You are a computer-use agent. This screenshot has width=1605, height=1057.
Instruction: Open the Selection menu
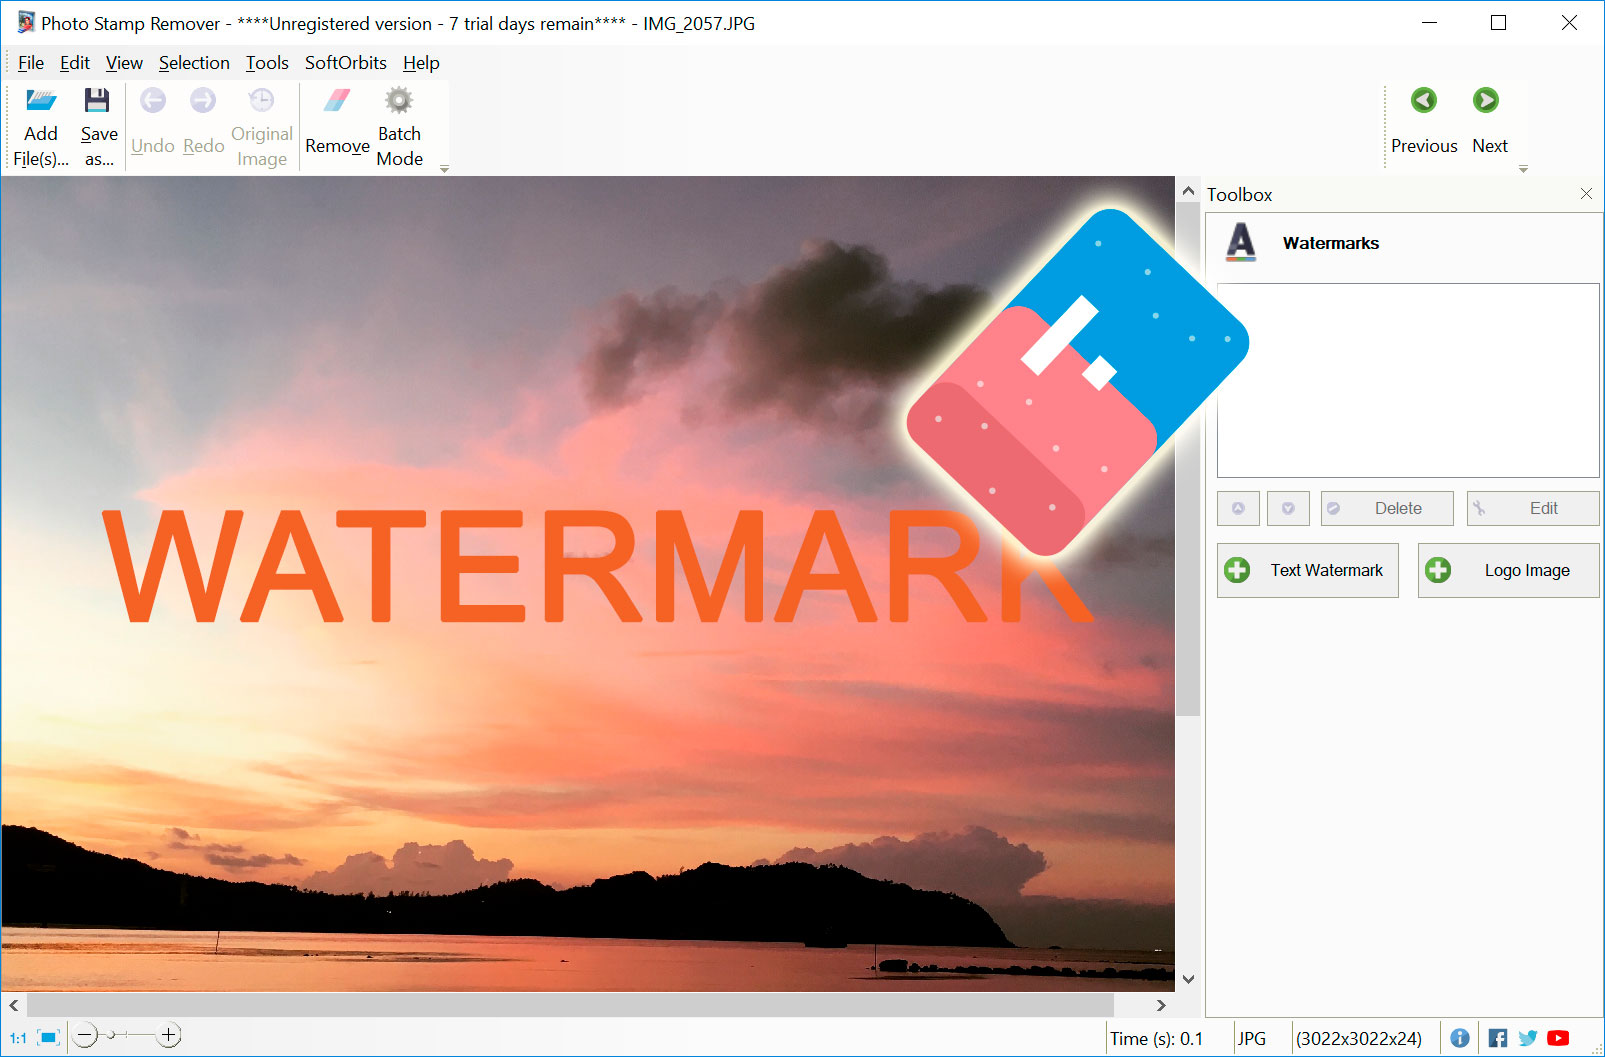tap(194, 62)
